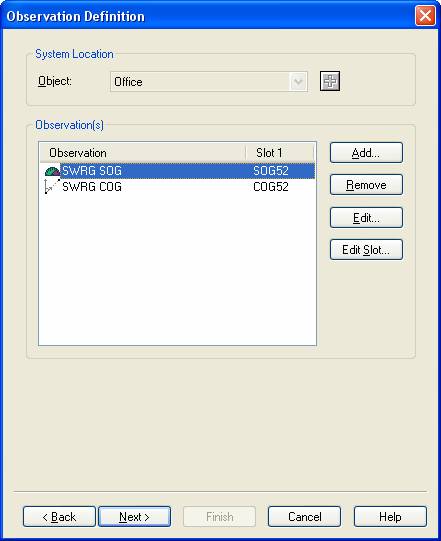Screen dimensions: 441x541
Task: Remove the selected observation
Action: point(366,185)
